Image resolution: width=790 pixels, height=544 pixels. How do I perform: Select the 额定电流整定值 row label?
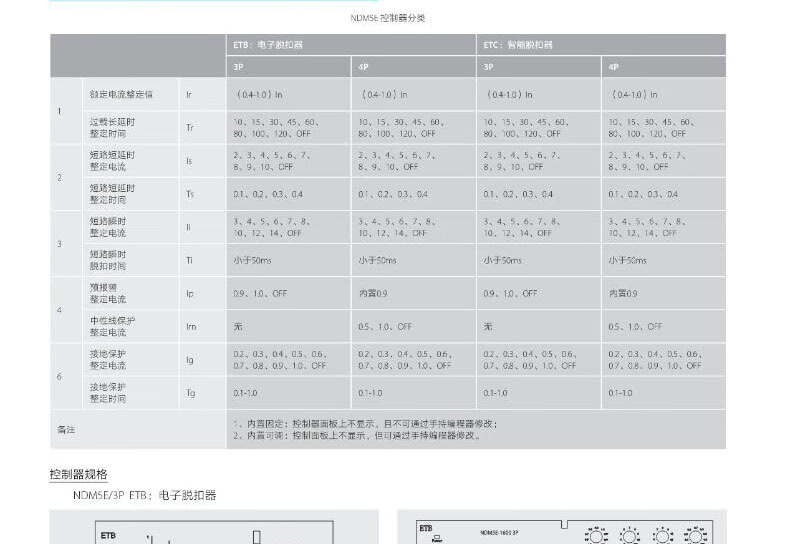pyautogui.click(x=121, y=94)
